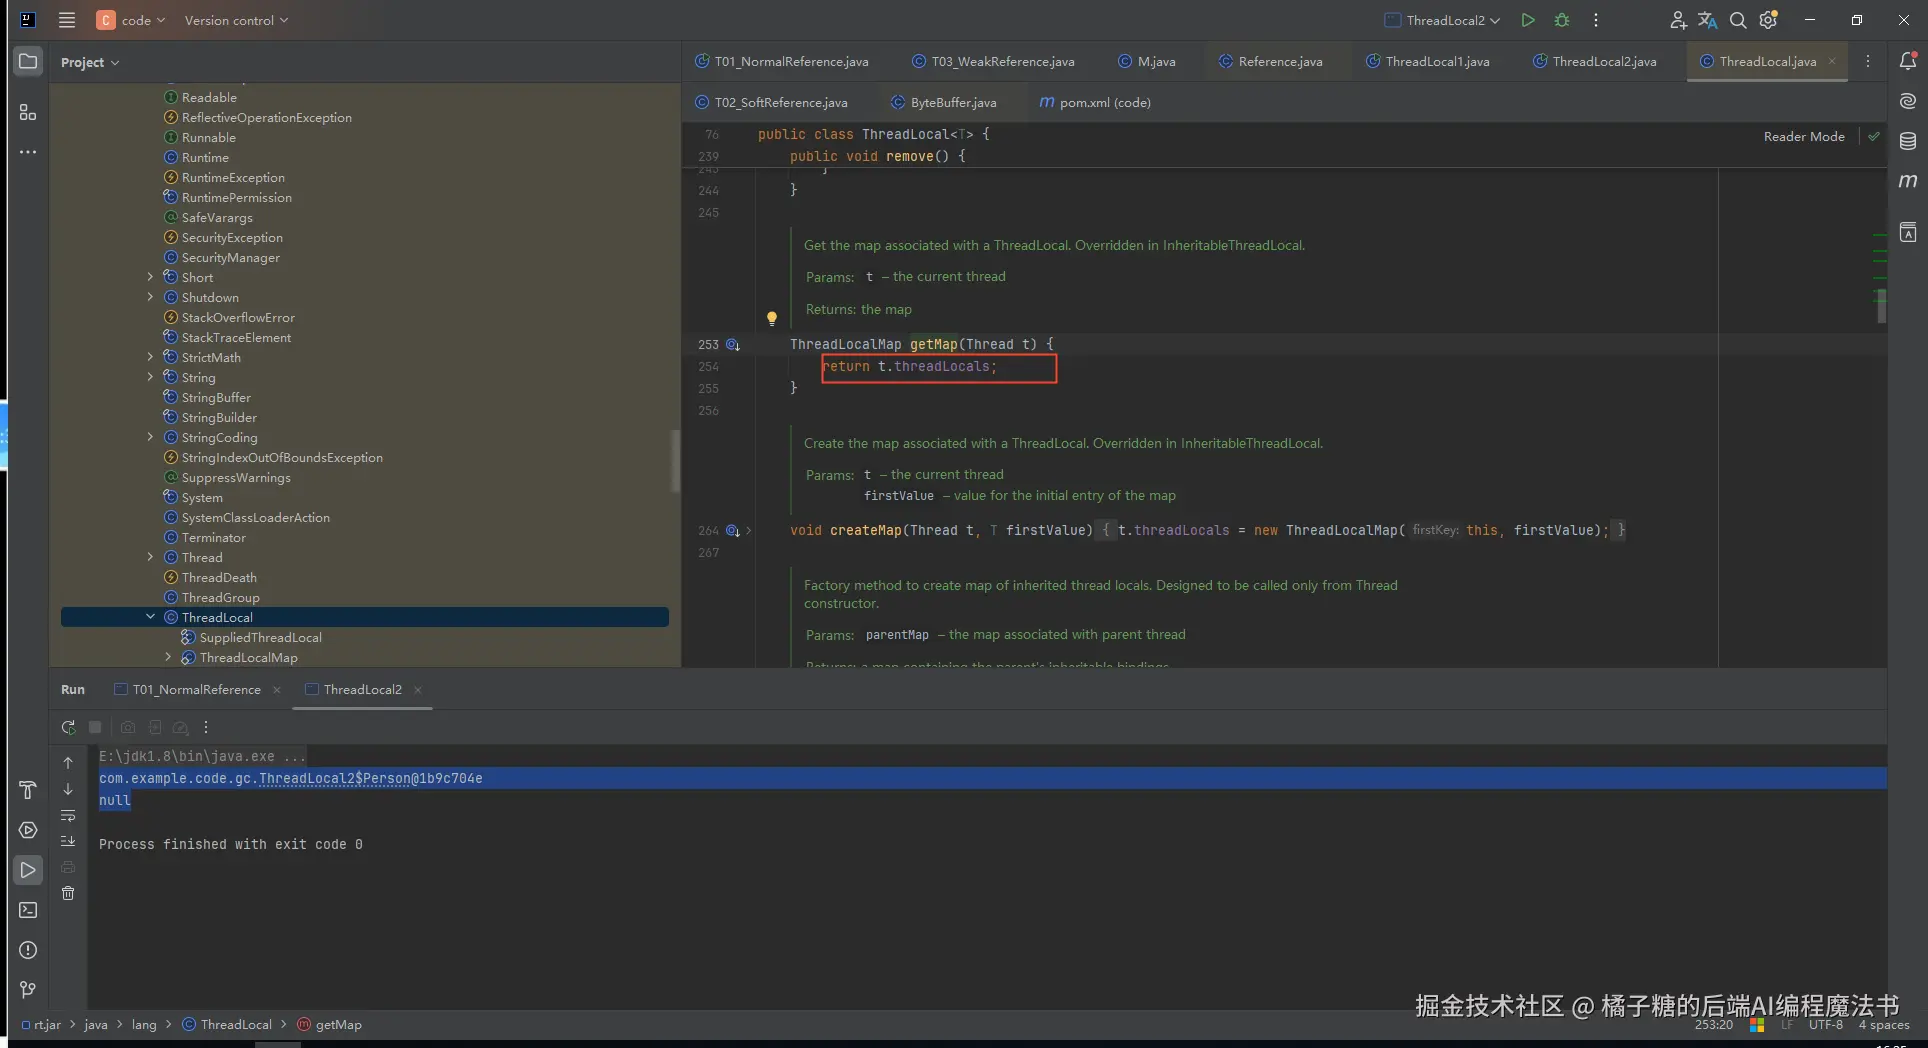Open the Maven tool window
The image size is (1928, 1048).
point(1908,181)
